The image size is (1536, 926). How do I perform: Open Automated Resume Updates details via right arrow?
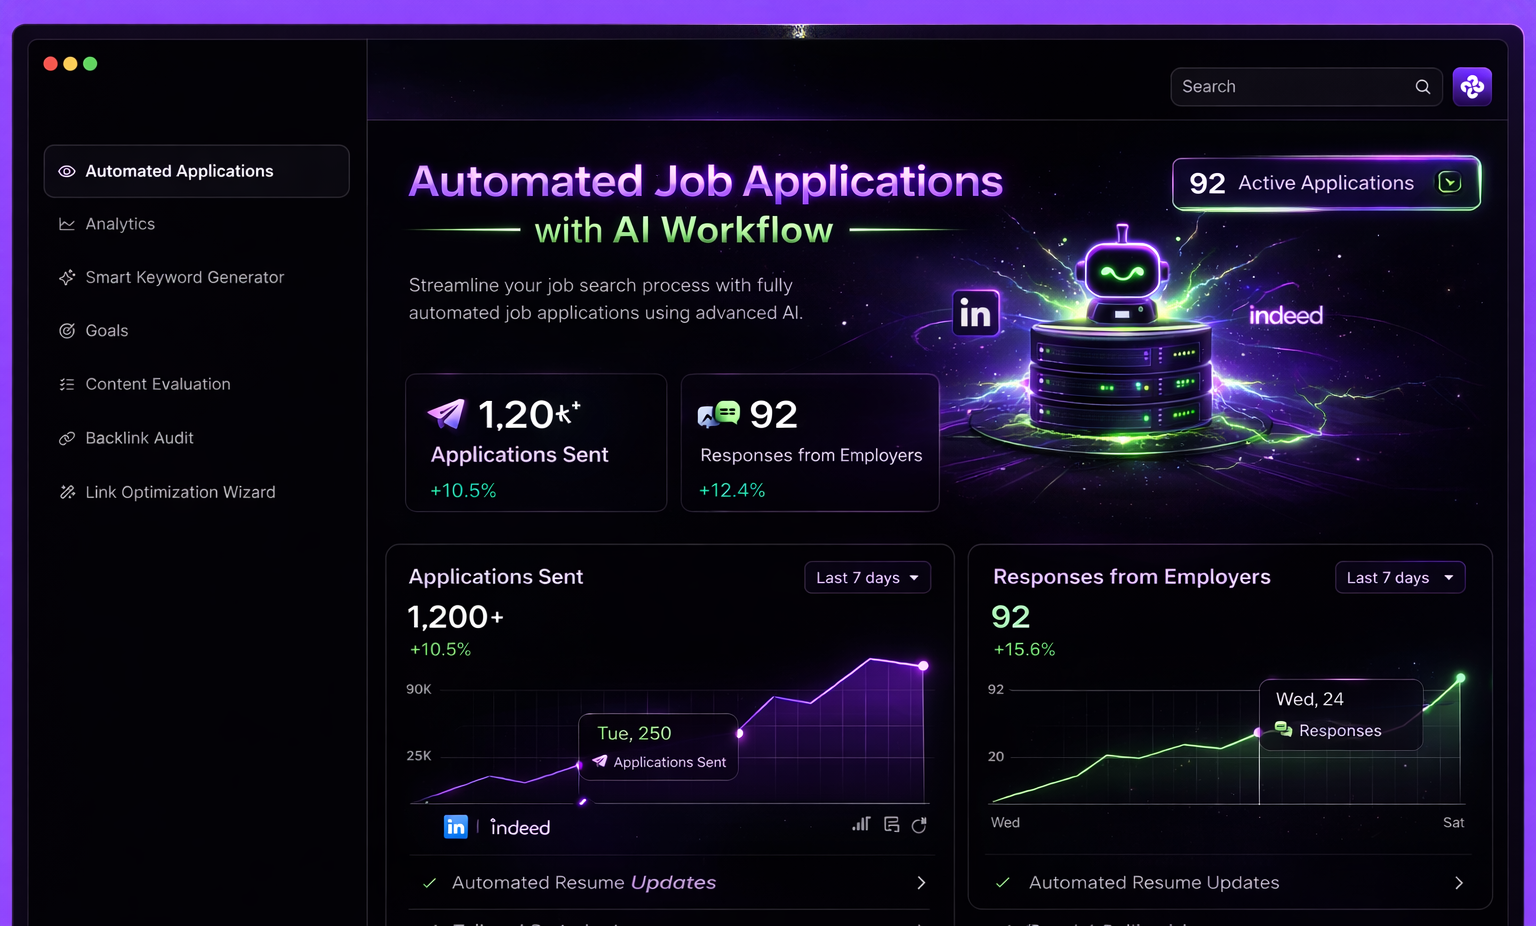click(x=920, y=883)
